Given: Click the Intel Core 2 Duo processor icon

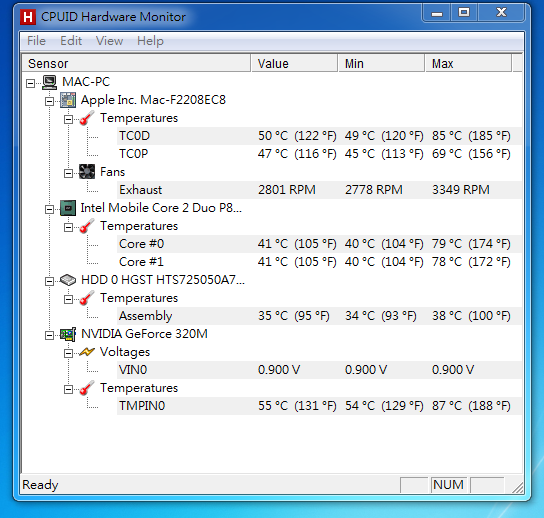Looking at the screenshot, I should [x=68, y=208].
